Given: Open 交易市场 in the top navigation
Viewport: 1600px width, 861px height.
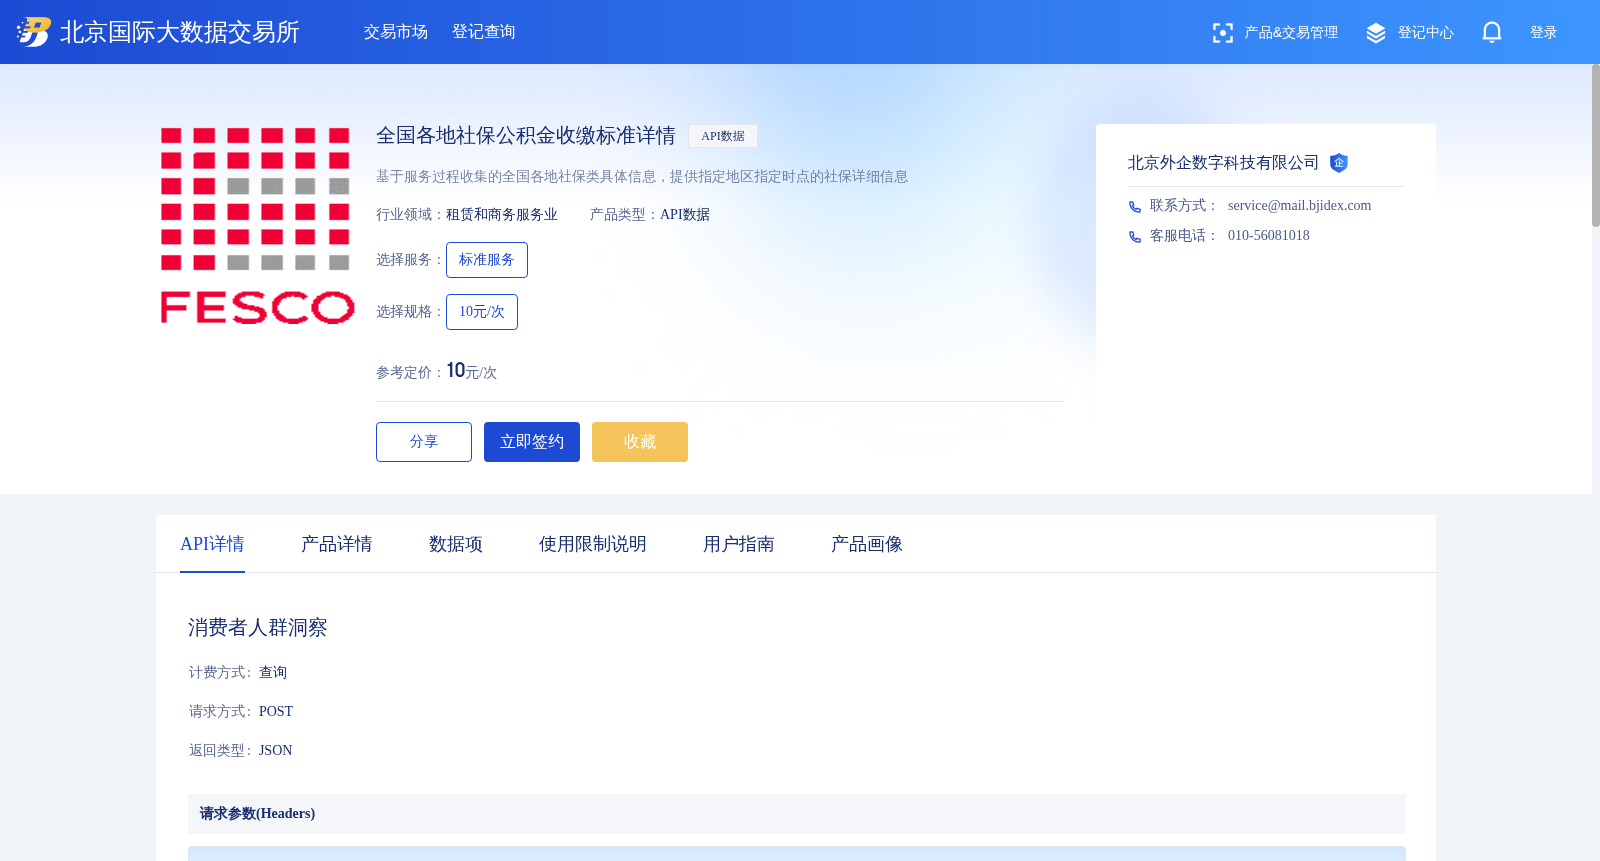Looking at the screenshot, I should click(x=396, y=32).
